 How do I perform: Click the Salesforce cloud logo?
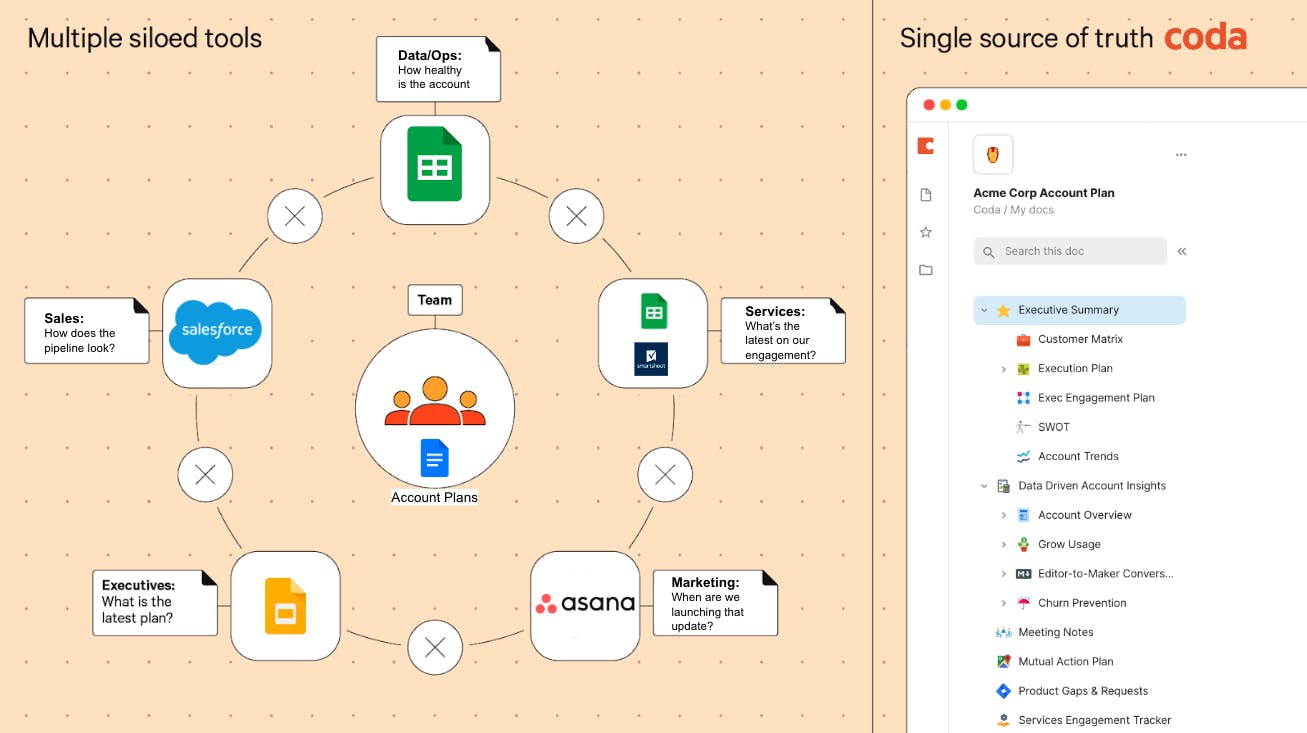point(217,332)
